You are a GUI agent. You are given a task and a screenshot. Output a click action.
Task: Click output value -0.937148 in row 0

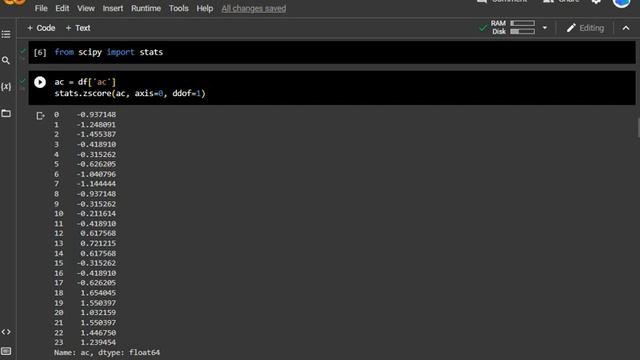[x=96, y=115]
